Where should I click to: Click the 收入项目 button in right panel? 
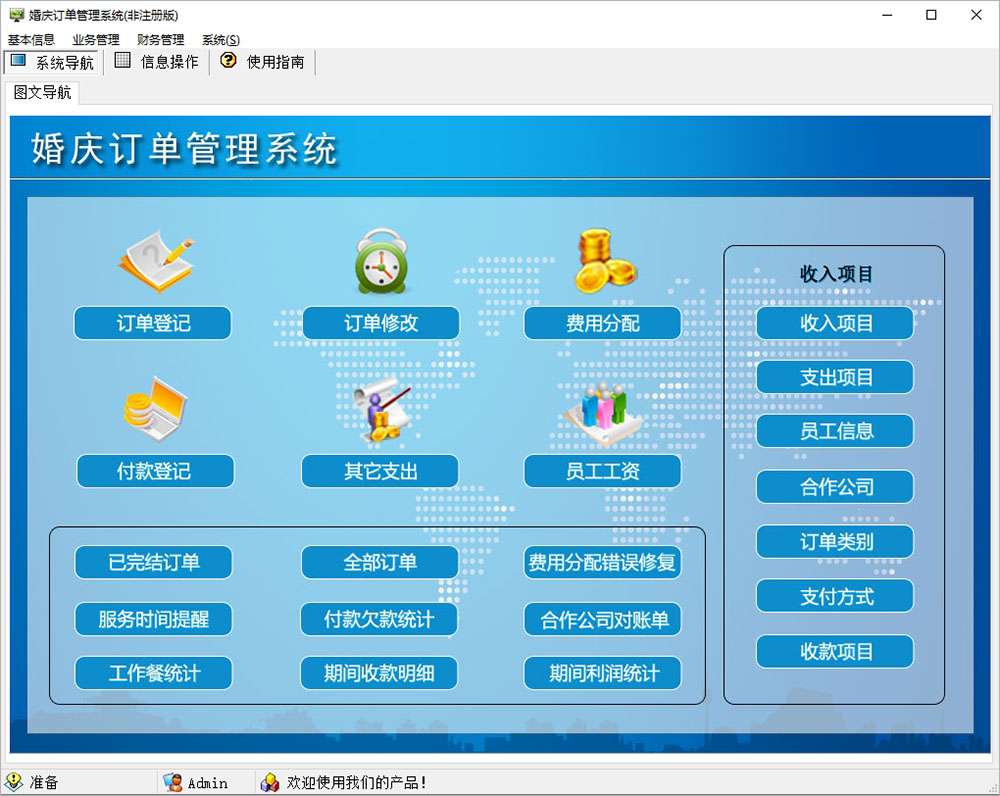coord(835,323)
